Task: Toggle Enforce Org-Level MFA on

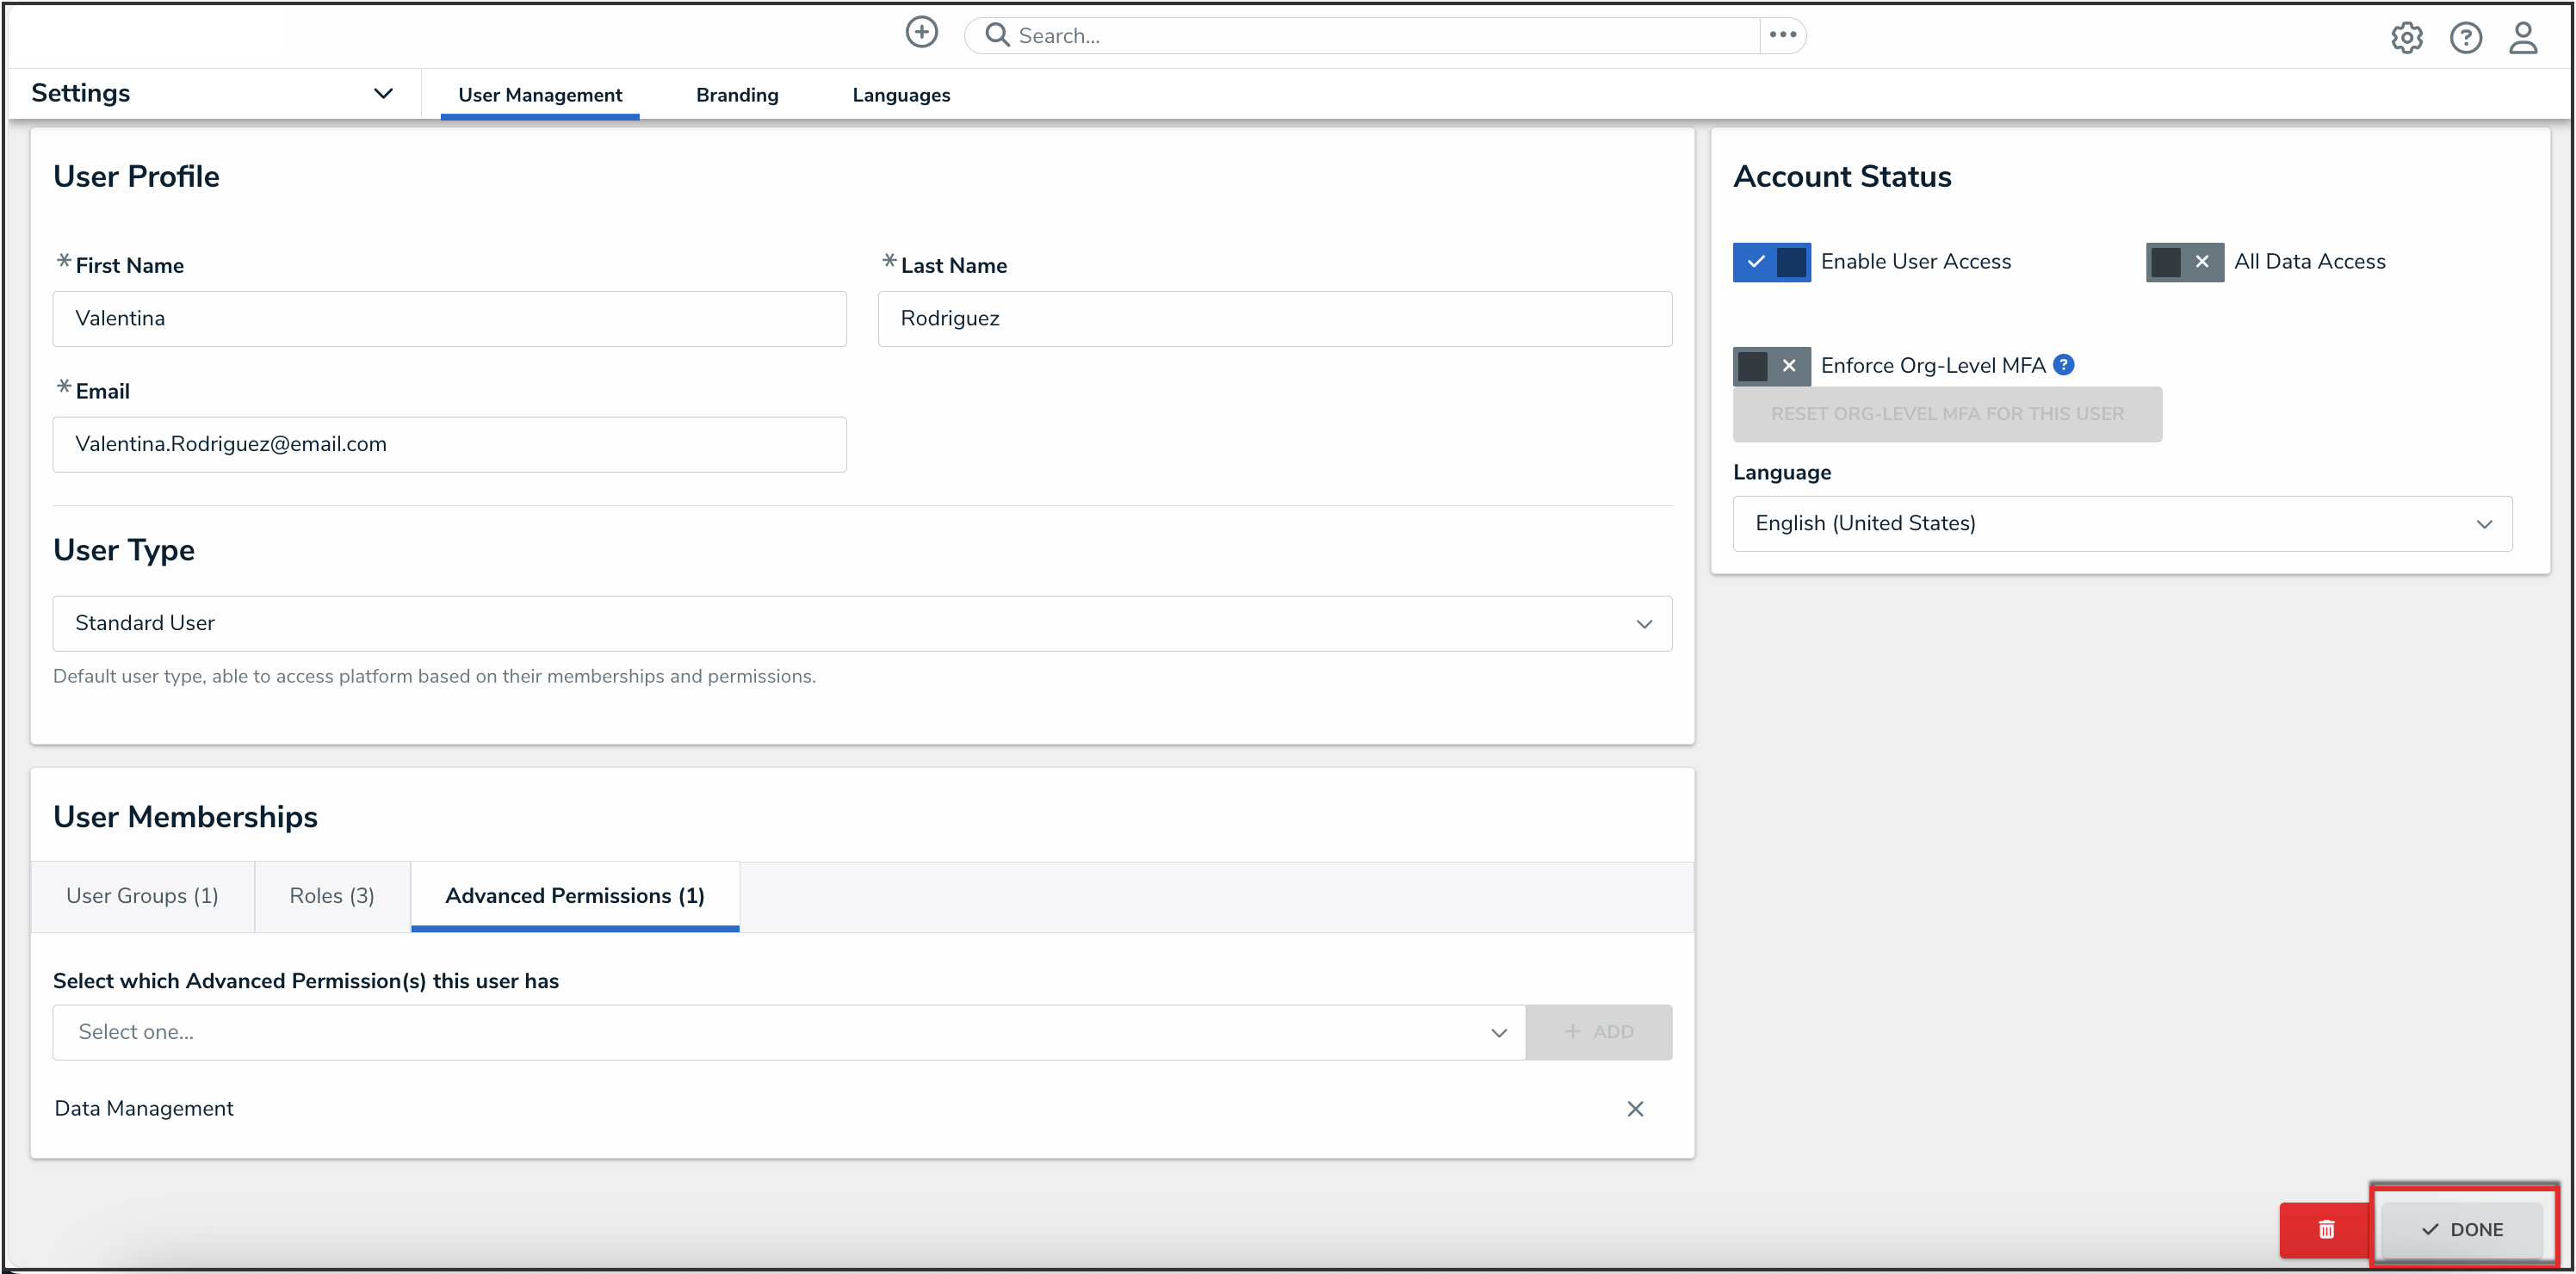Action: 1771,366
